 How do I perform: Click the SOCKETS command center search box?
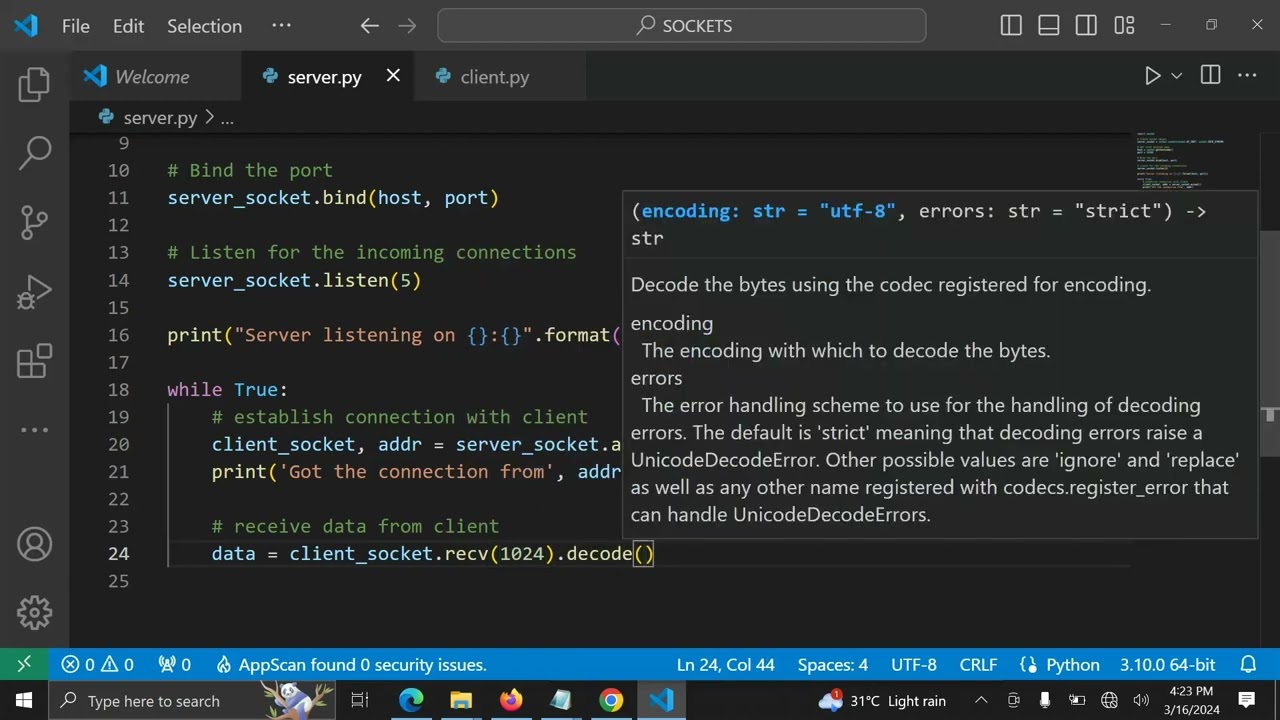(682, 26)
